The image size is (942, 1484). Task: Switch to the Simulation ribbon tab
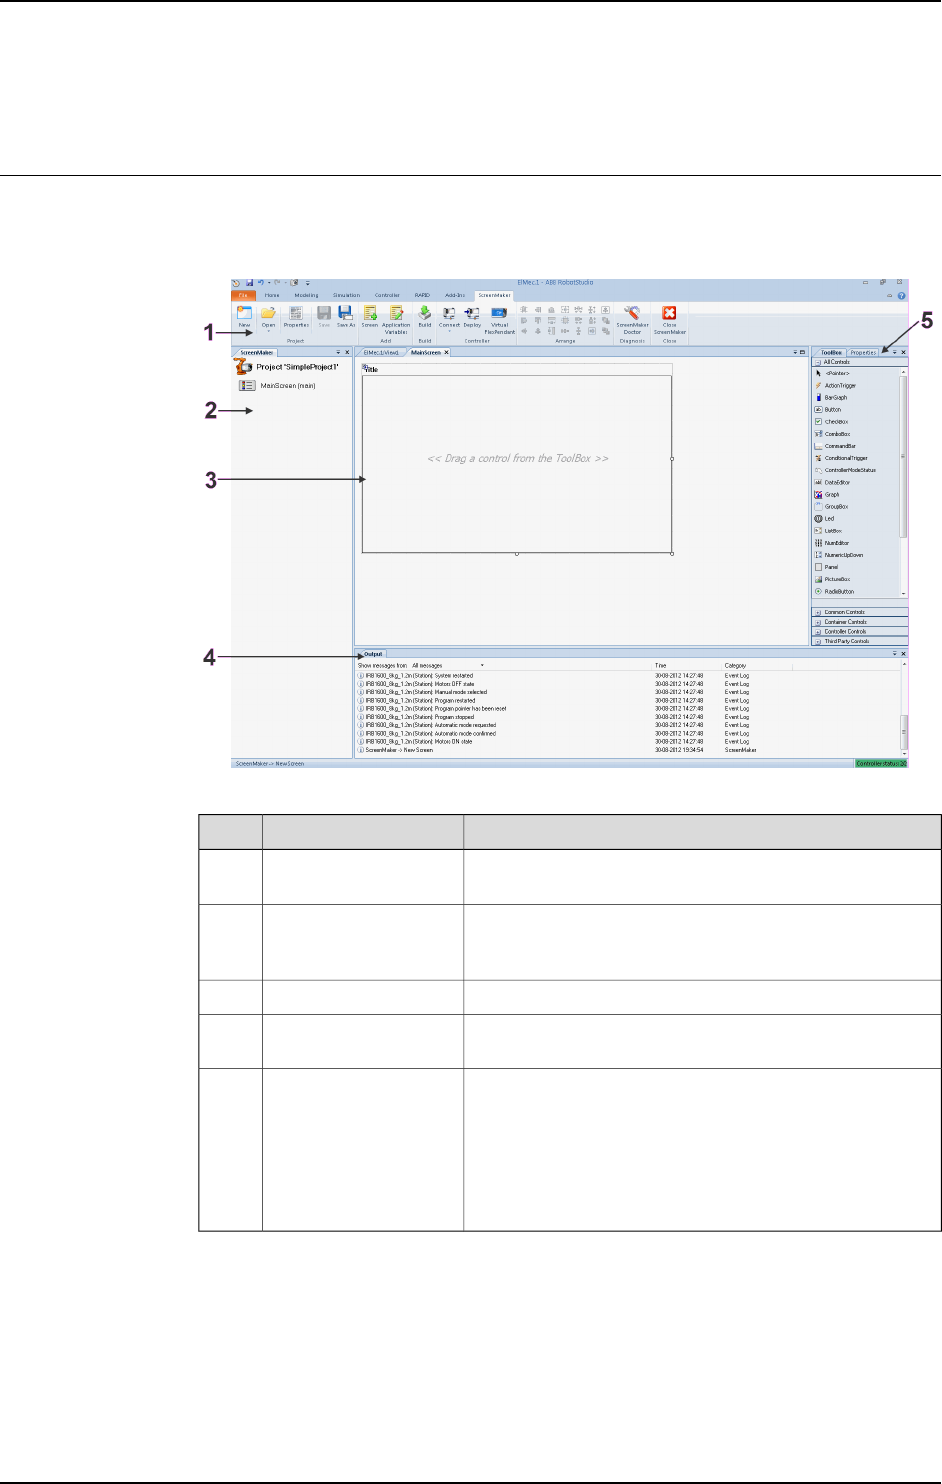click(347, 296)
